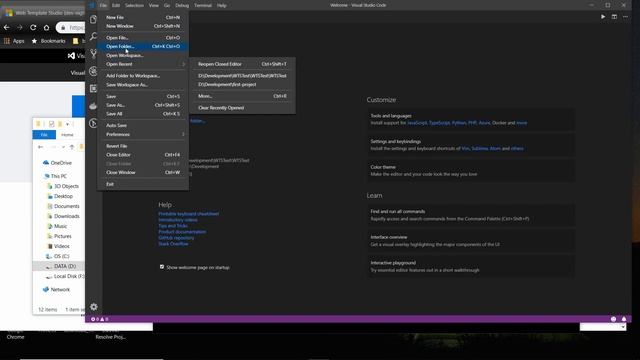Open Stack Overflow help link
Image resolution: width=640 pixels, height=360 pixels.
pos(173,244)
